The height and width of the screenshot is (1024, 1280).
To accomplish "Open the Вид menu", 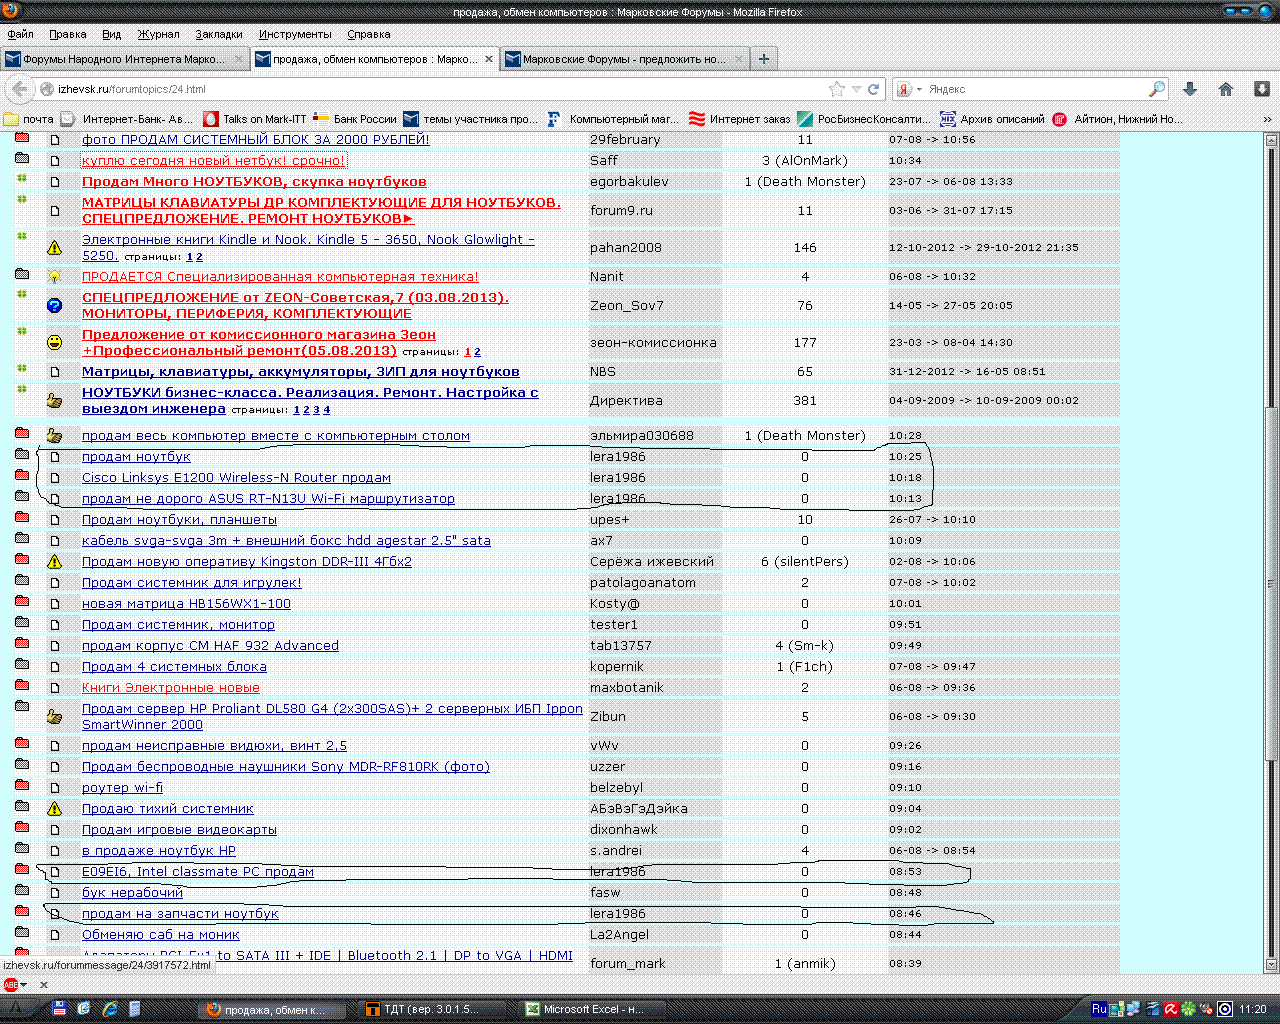I will [x=112, y=34].
